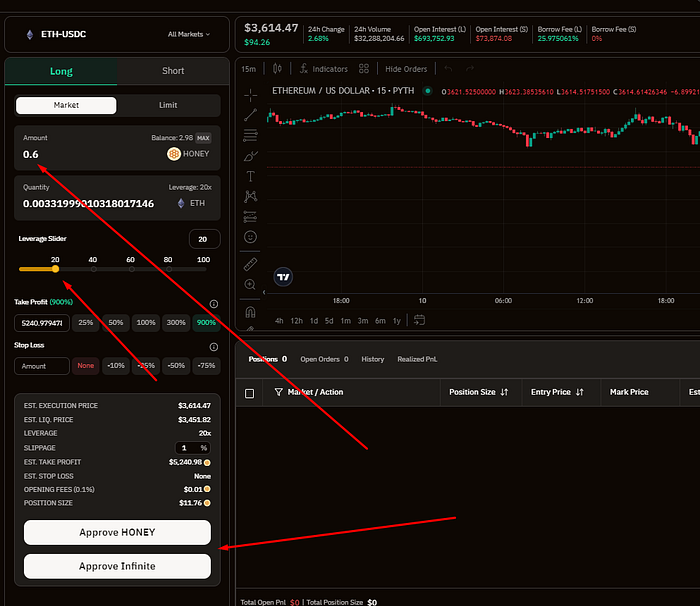Screen dimensions: 700x606
Task: Open the emoji icons tool
Action: 250,237
